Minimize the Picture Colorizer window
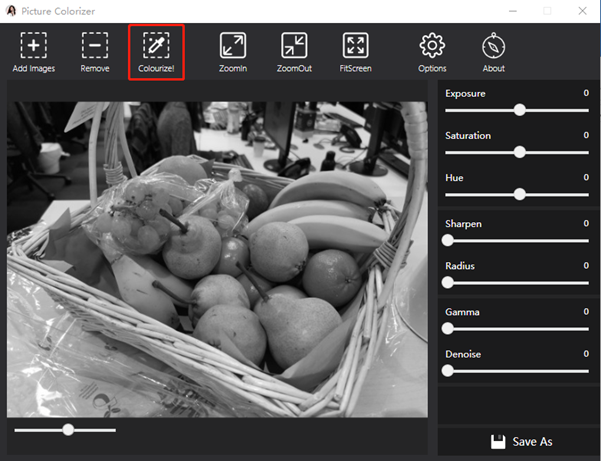The height and width of the screenshot is (461, 601). (512, 11)
